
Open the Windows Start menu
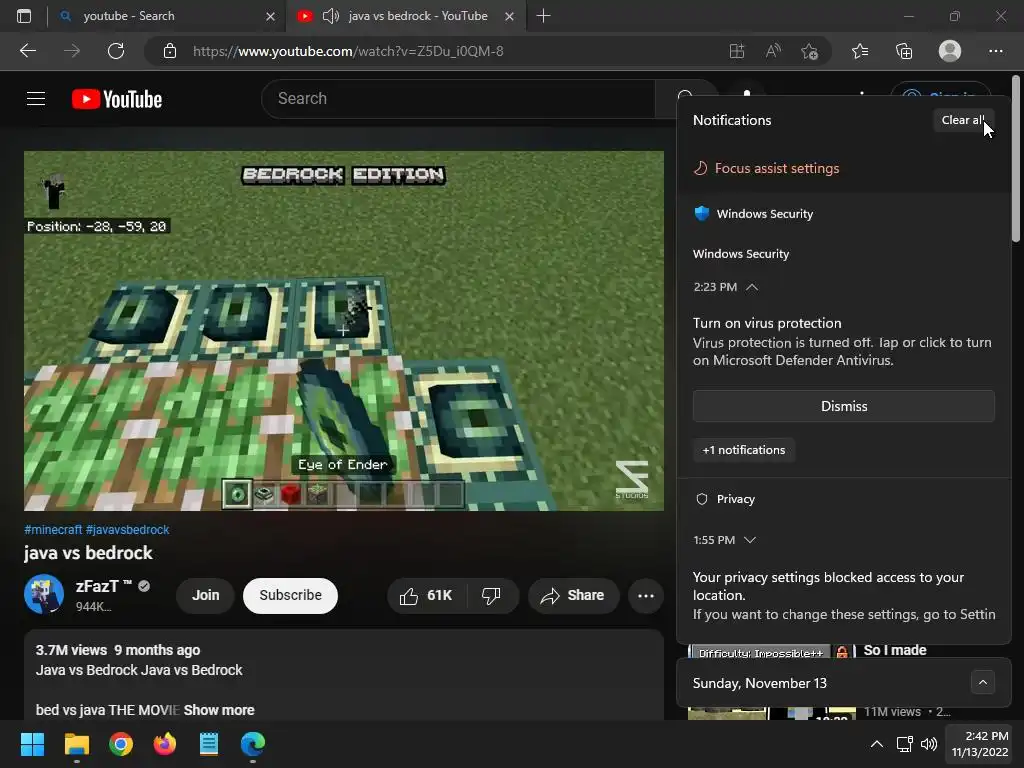pos(32,744)
